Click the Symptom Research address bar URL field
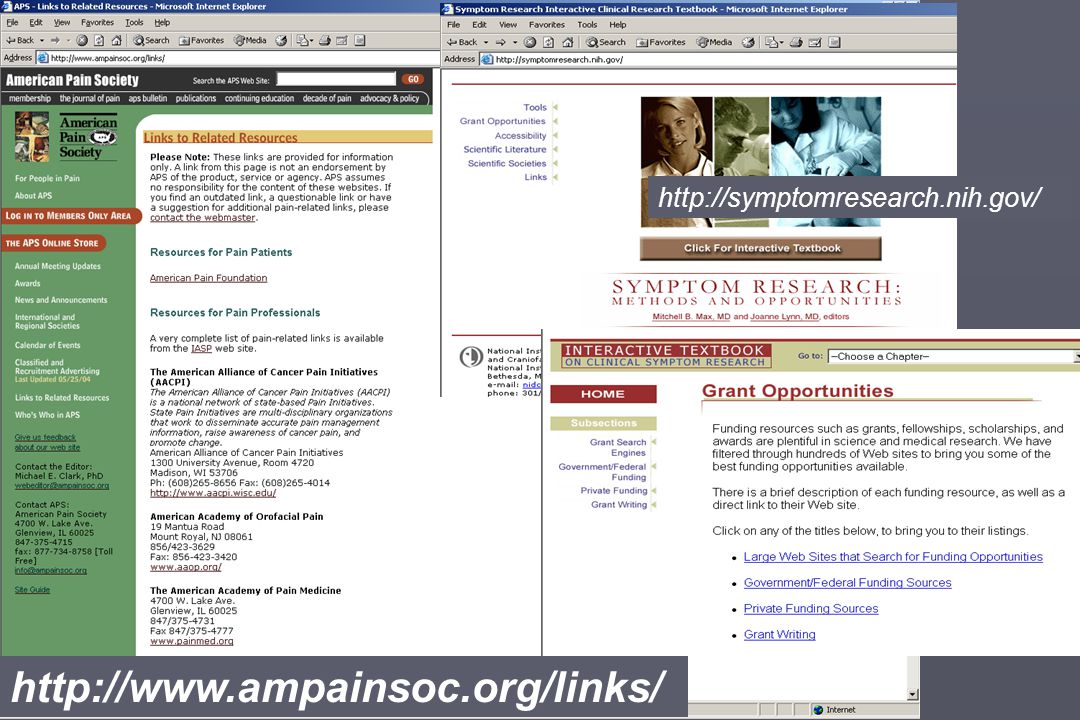This screenshot has width=1080, height=720. click(718, 60)
